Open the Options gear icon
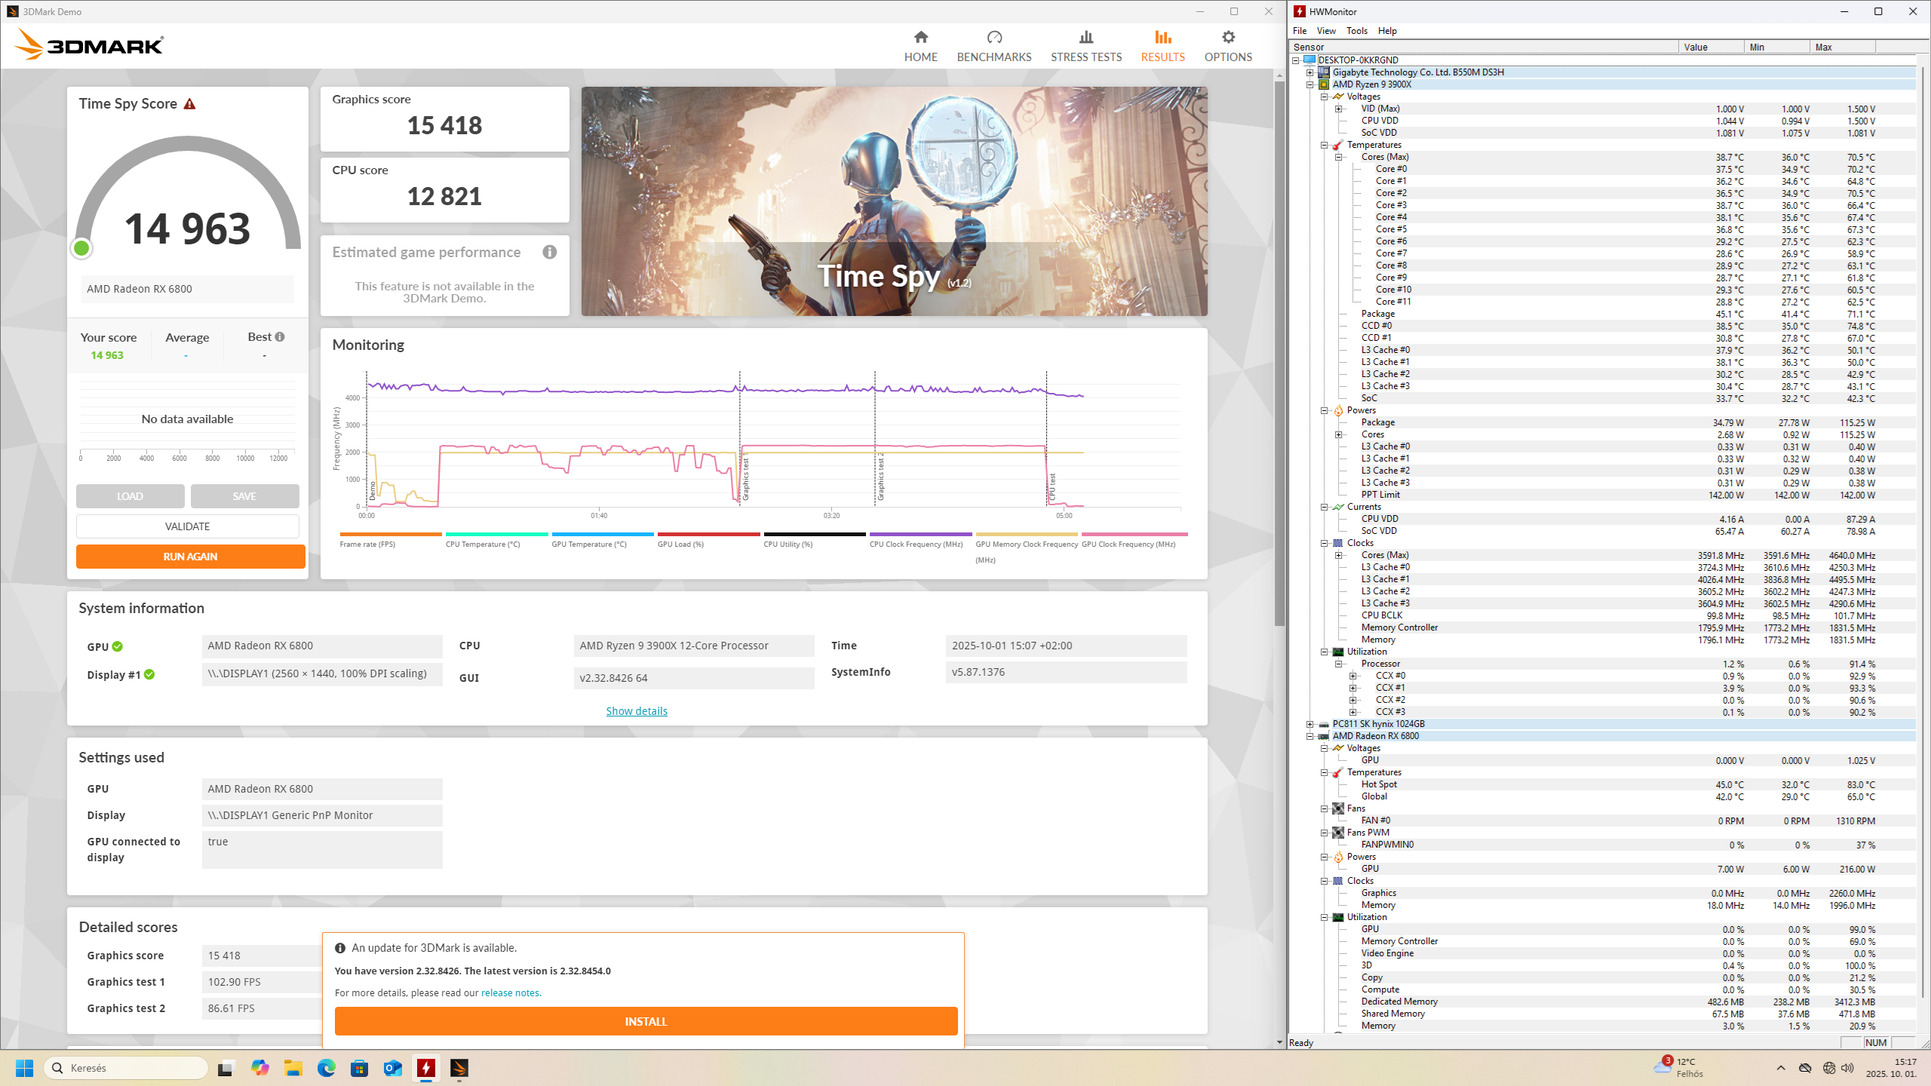Image resolution: width=1931 pixels, height=1086 pixels. click(1227, 38)
